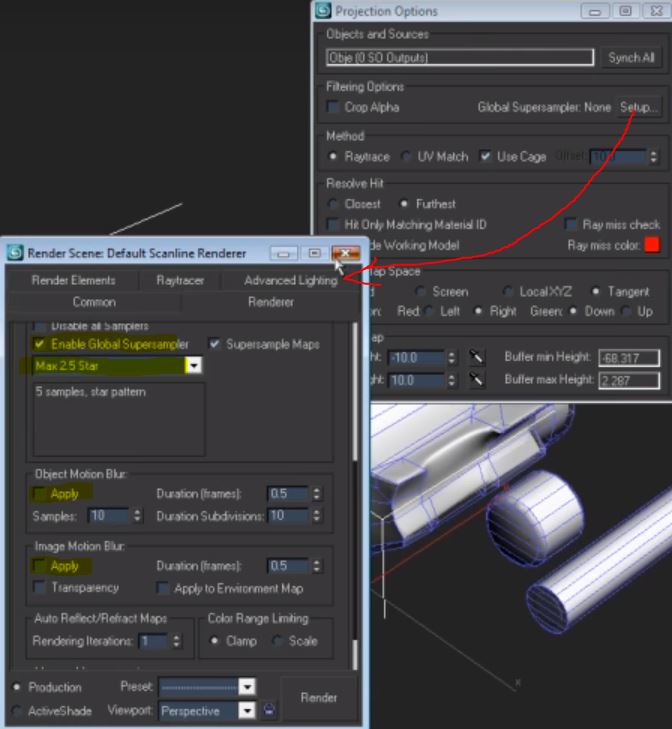Switch to the Raytracer tab
Viewport: 672px width, 729px height.
click(x=180, y=280)
